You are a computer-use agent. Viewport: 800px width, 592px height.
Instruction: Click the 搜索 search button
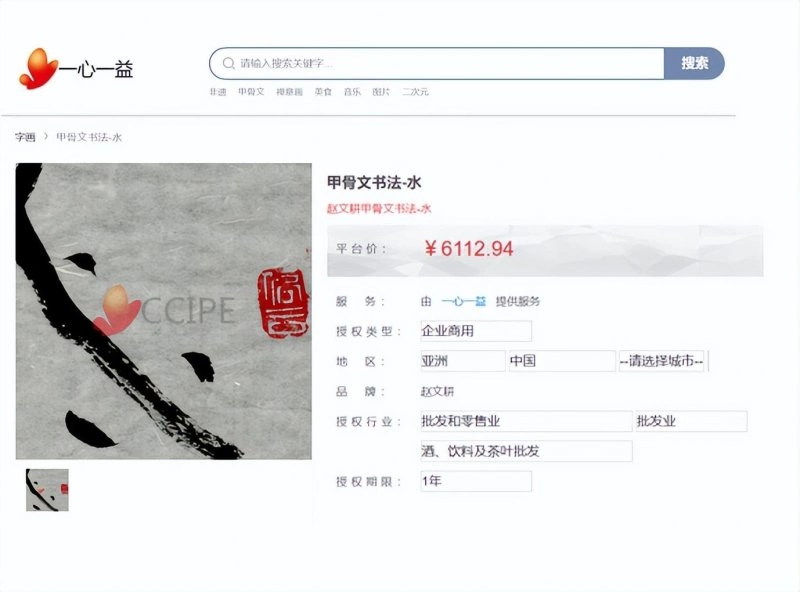[x=694, y=63]
